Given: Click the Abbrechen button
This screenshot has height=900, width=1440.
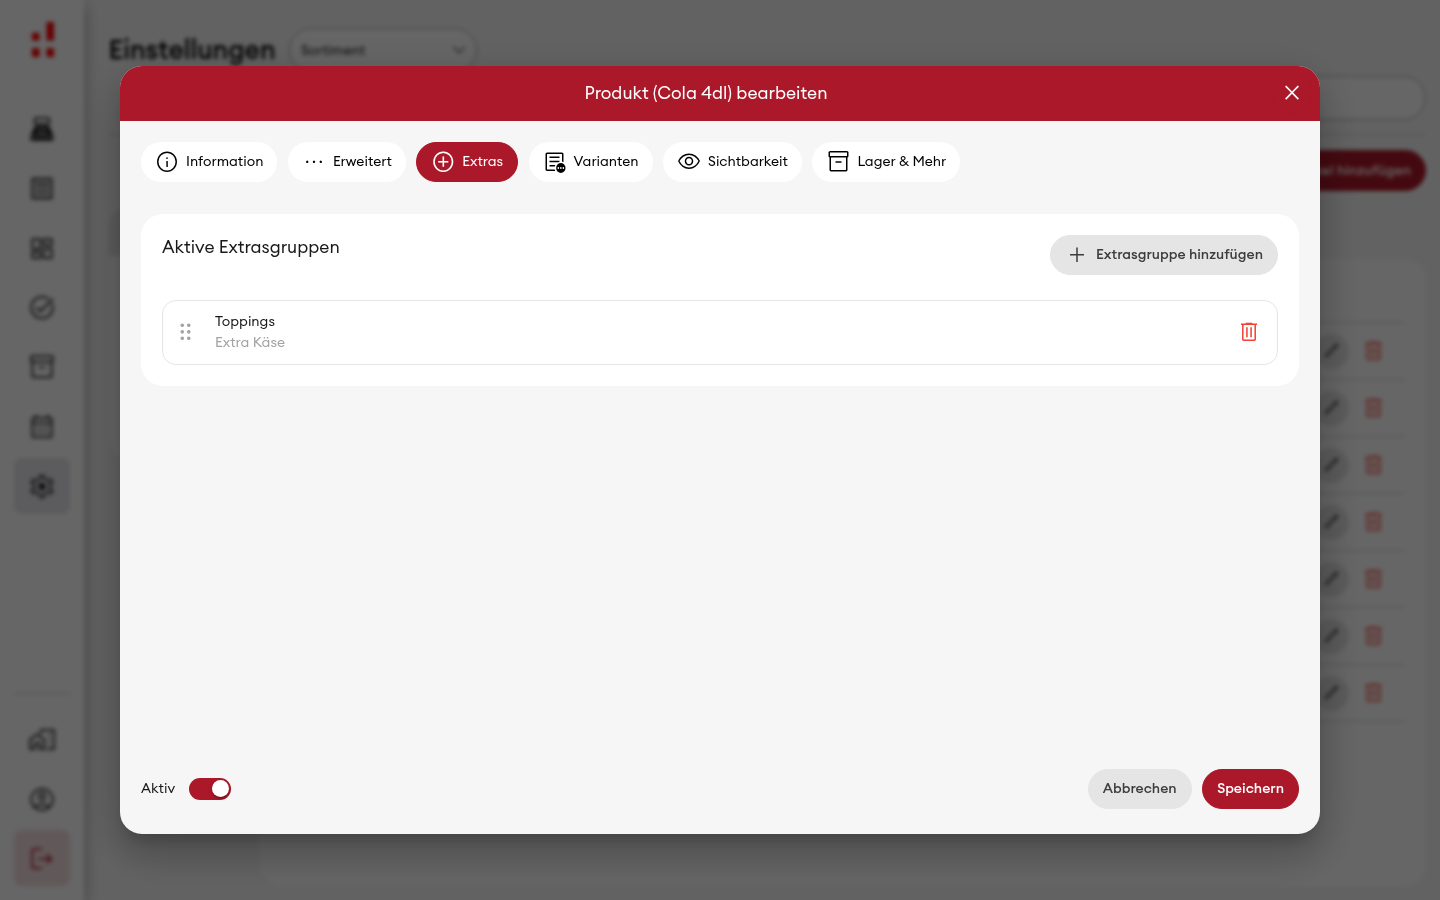Looking at the screenshot, I should tap(1139, 789).
